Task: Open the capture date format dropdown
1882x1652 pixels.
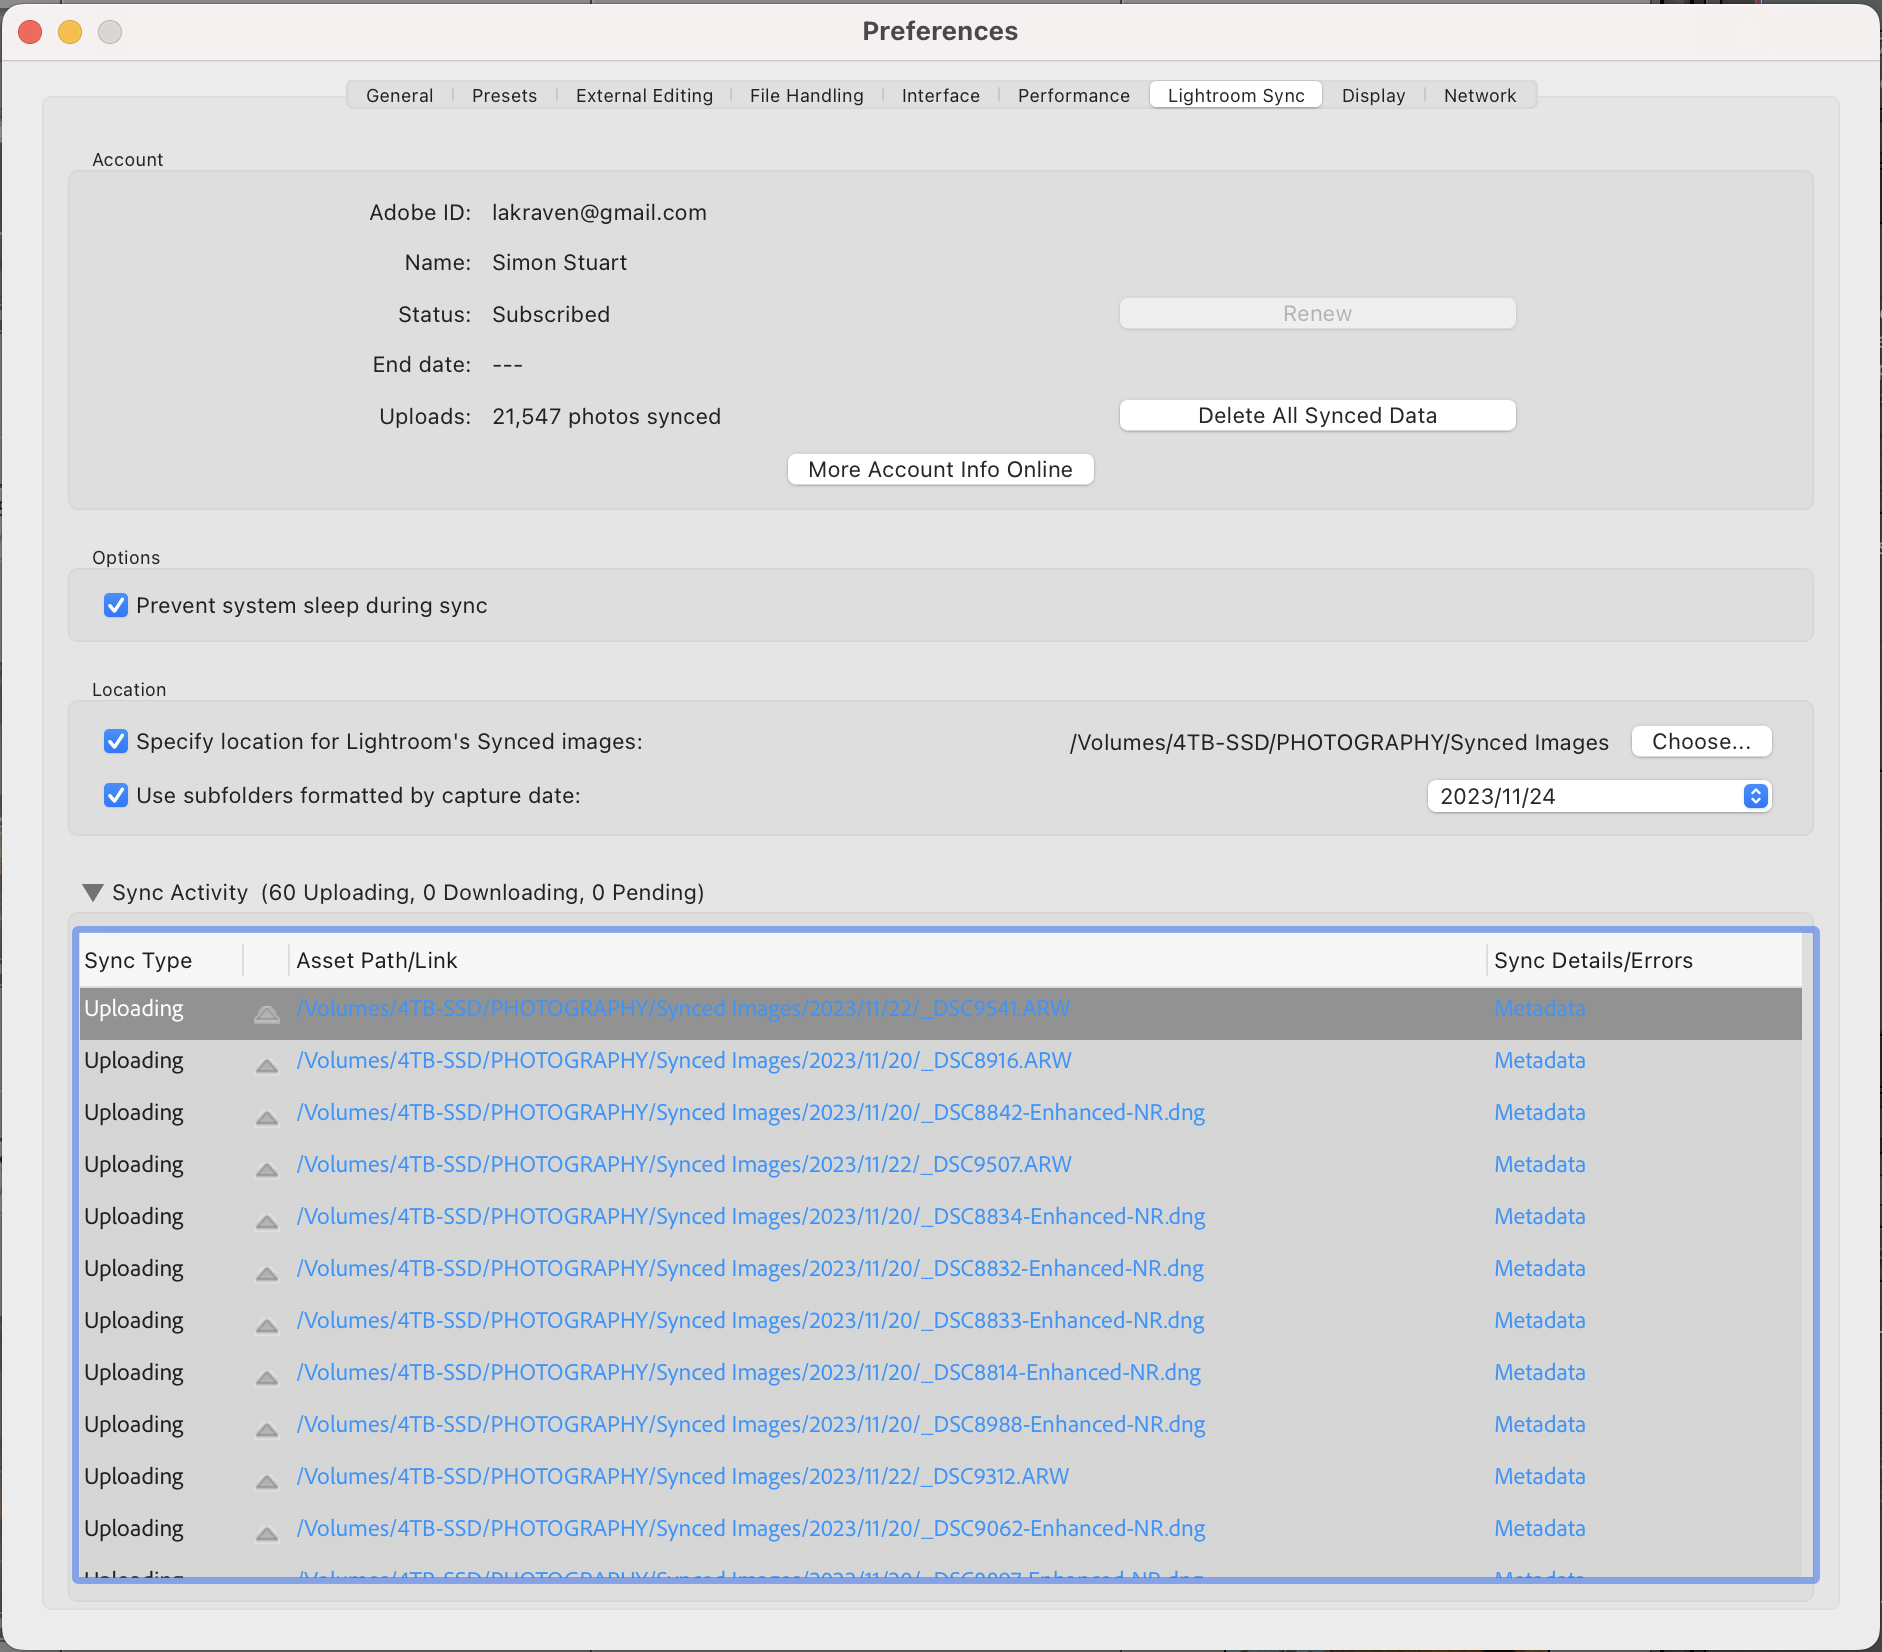Action: pyautogui.click(x=1599, y=796)
